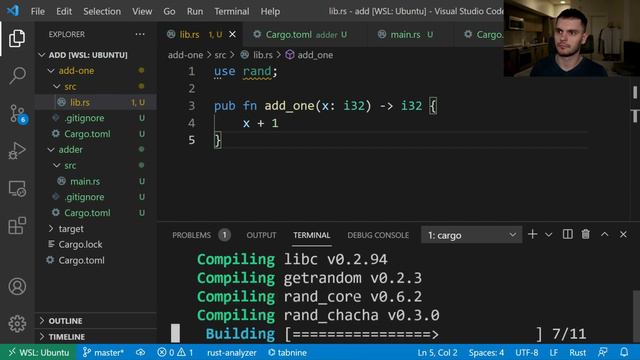
Task: Open the Edit menu
Action: point(64,11)
